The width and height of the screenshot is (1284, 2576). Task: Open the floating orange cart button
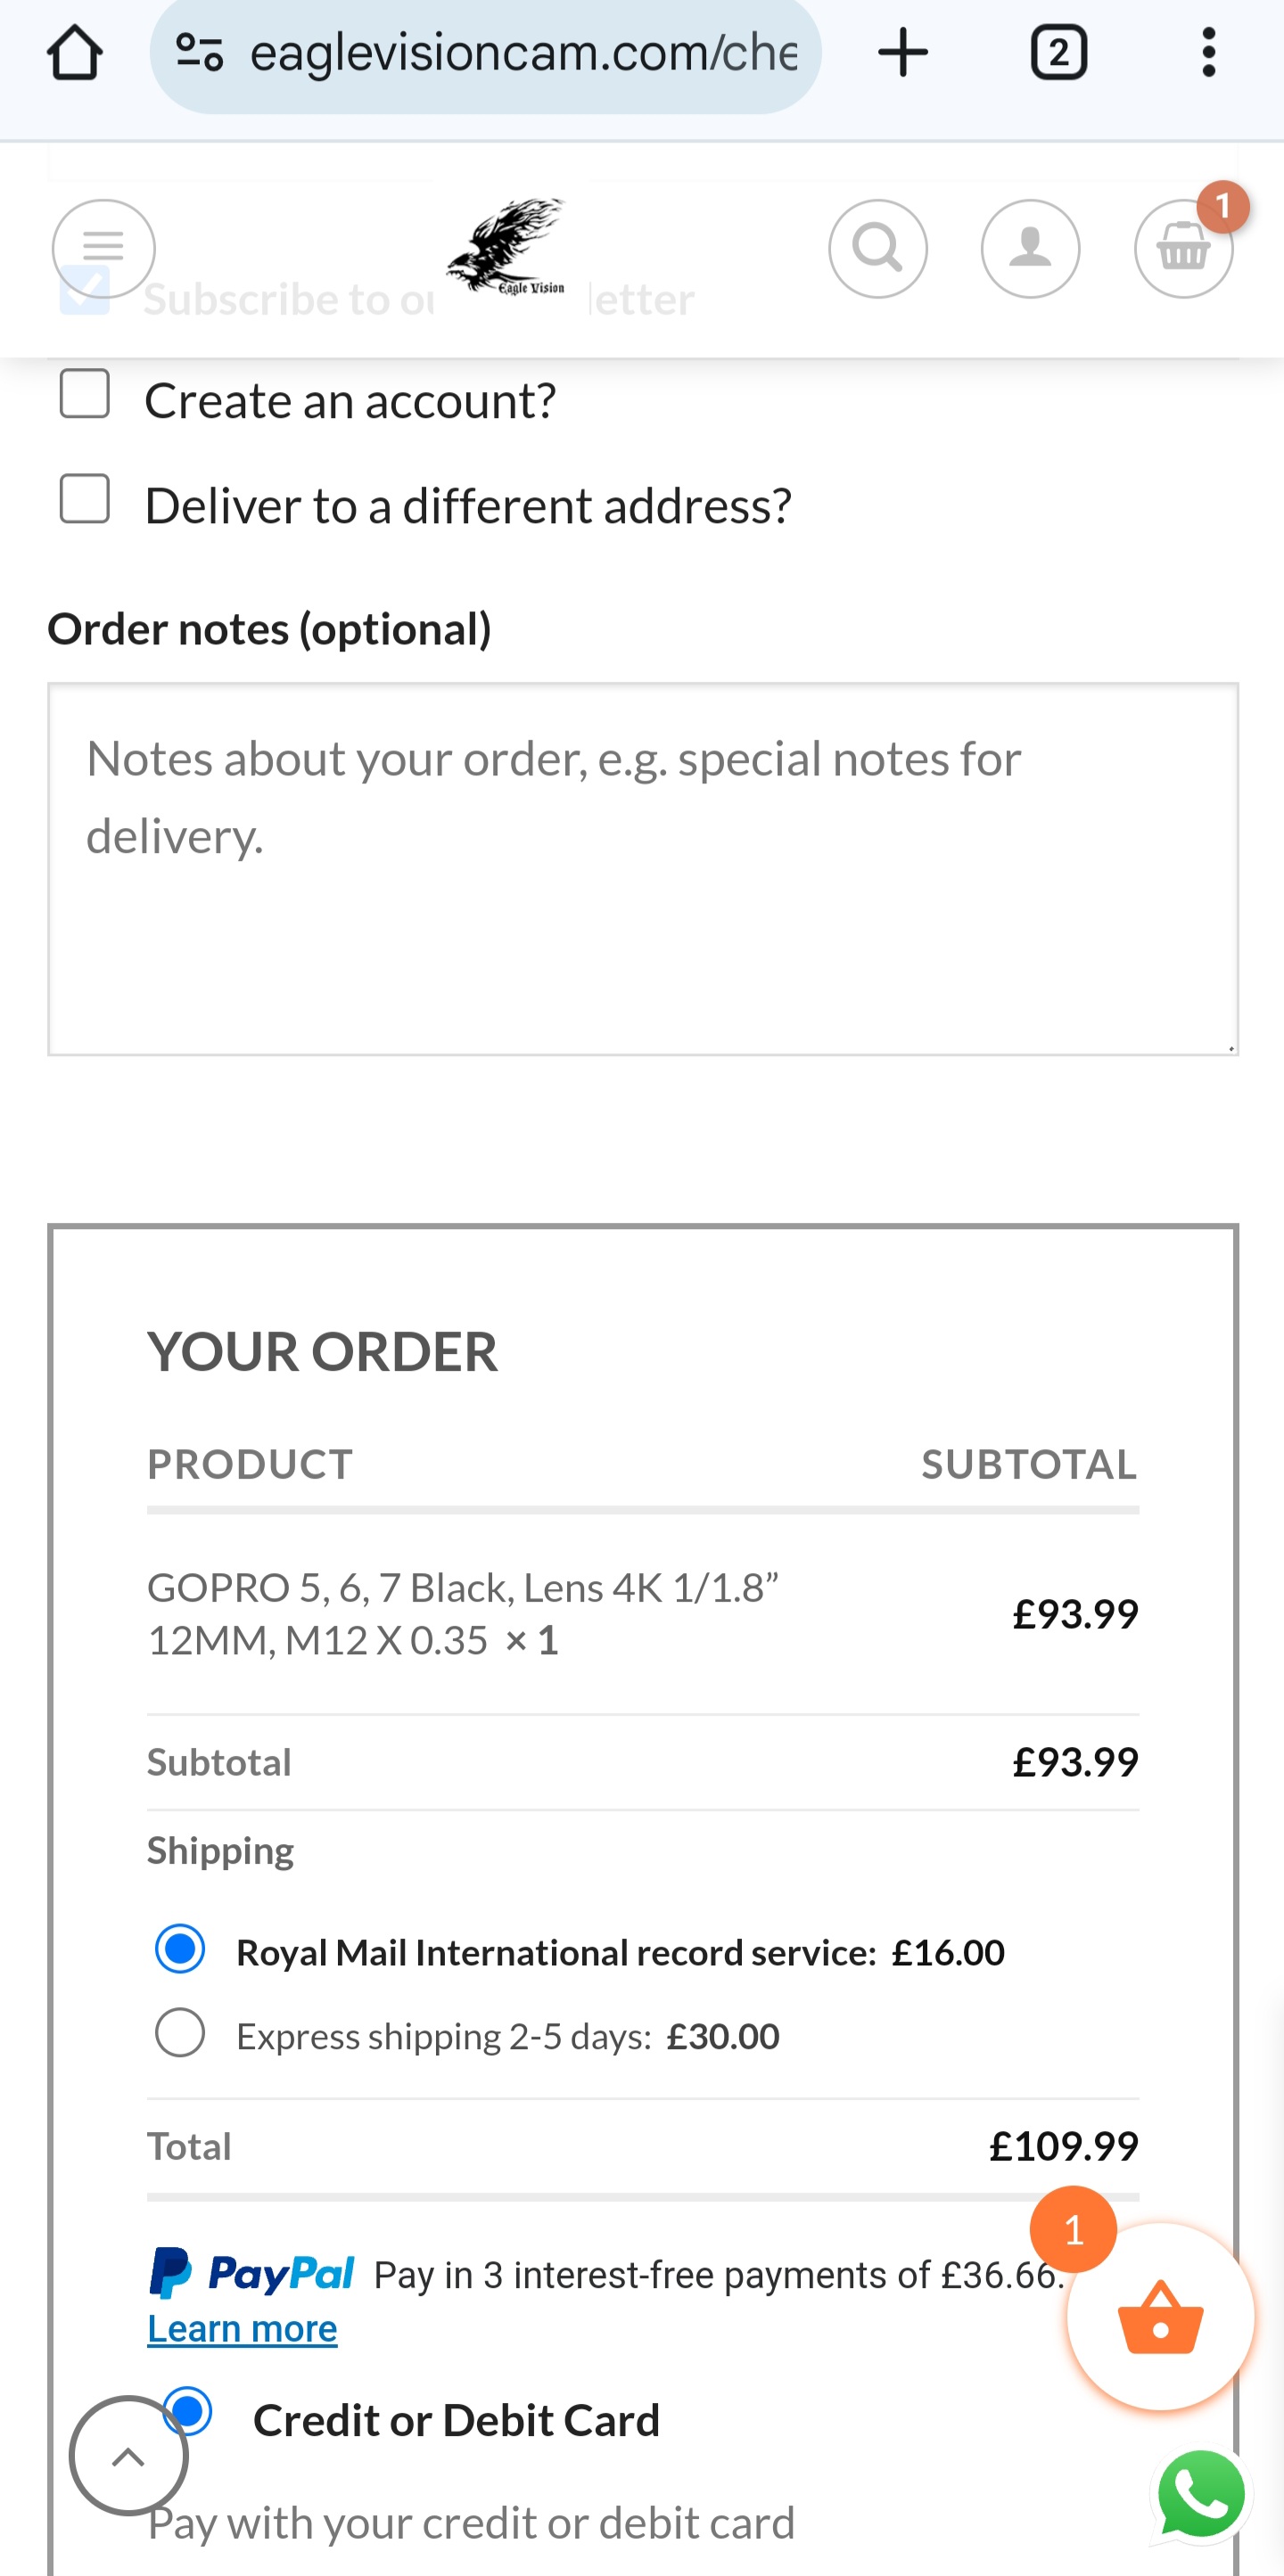click(1160, 2315)
